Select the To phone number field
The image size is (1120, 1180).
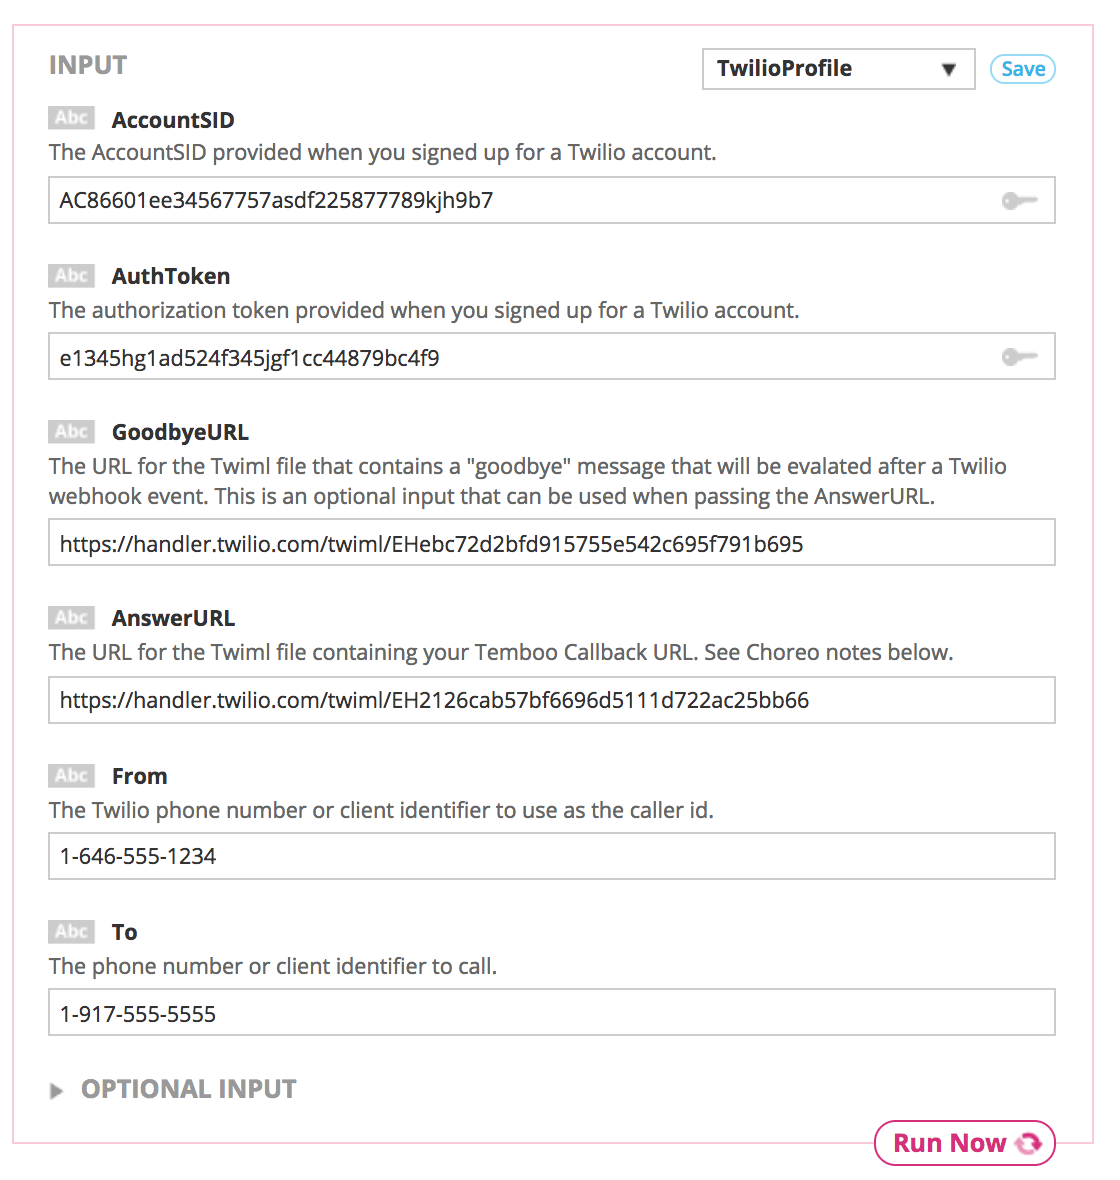[551, 1013]
